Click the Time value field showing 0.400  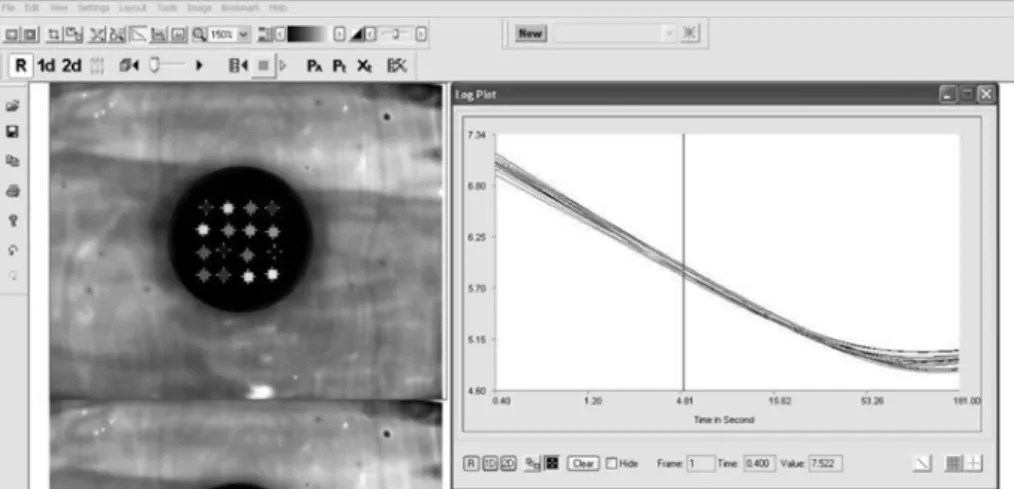coord(759,463)
